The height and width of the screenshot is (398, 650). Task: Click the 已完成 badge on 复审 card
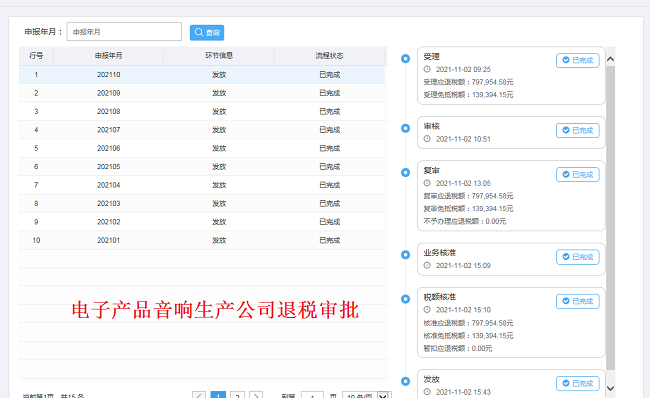tap(577, 175)
